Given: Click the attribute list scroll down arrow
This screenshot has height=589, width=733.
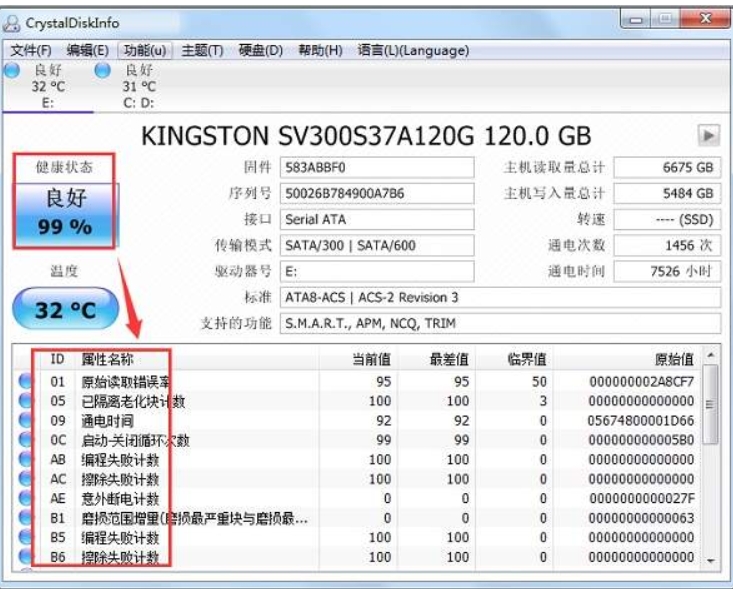Looking at the screenshot, I should tap(711, 560).
